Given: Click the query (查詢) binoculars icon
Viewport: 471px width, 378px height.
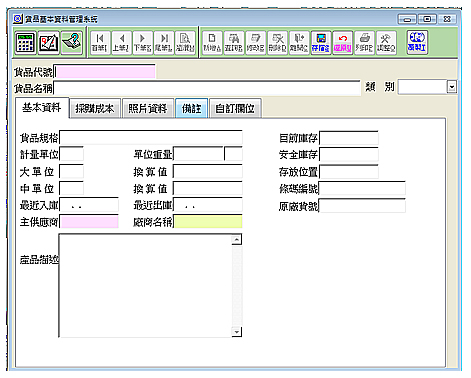Looking at the screenshot, I should pyautogui.click(x=234, y=42).
